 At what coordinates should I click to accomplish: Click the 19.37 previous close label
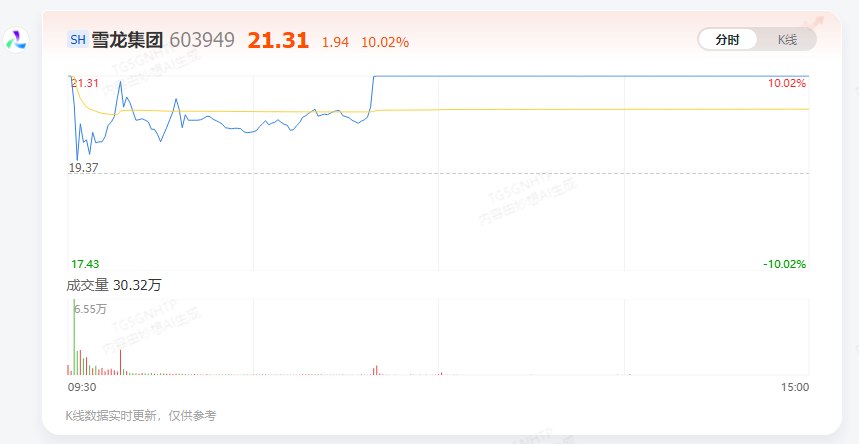coord(84,168)
